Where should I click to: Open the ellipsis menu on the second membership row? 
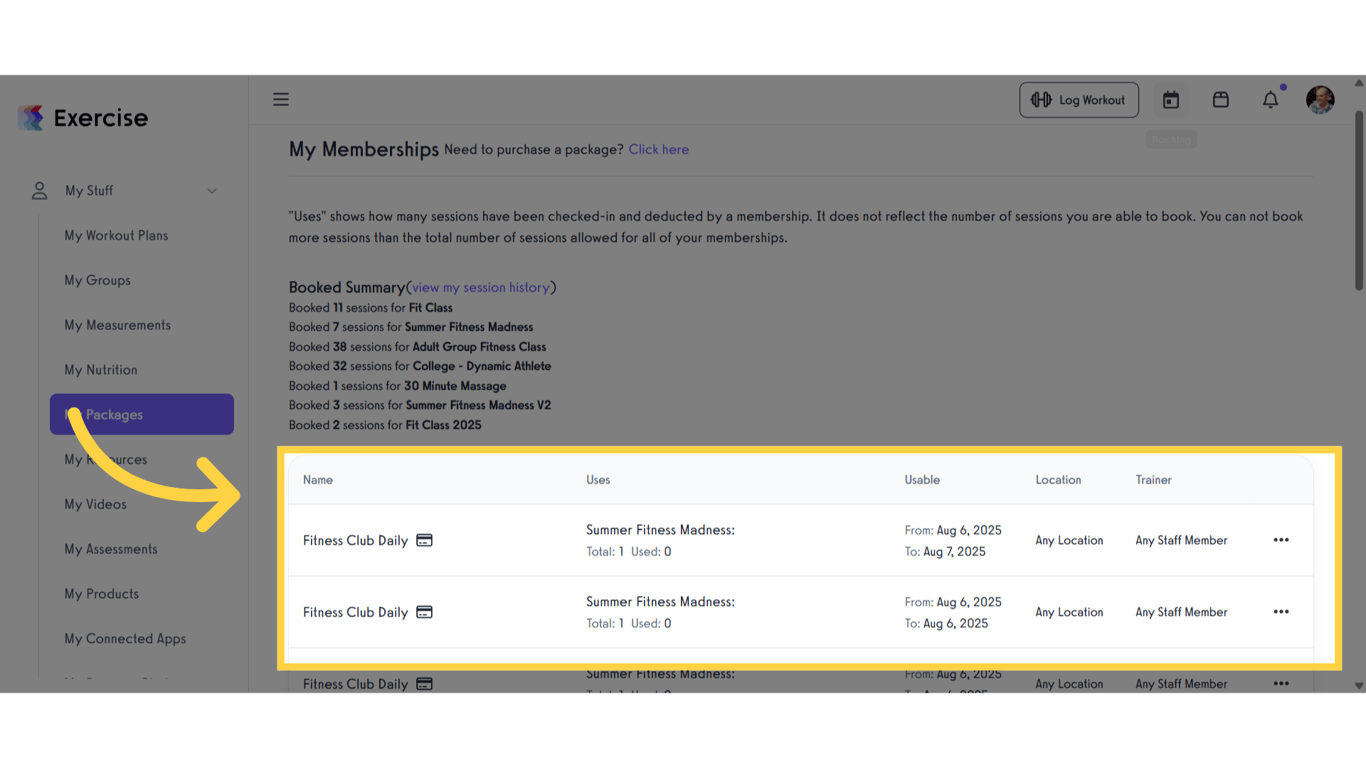1281,611
